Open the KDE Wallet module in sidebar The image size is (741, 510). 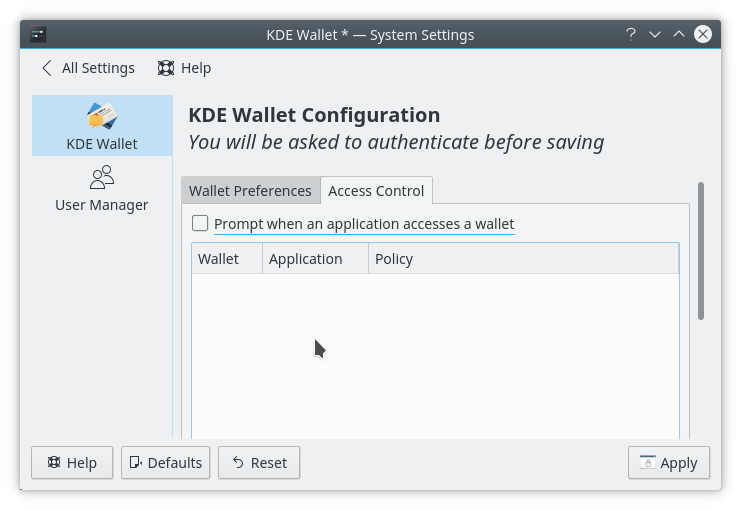tap(102, 126)
